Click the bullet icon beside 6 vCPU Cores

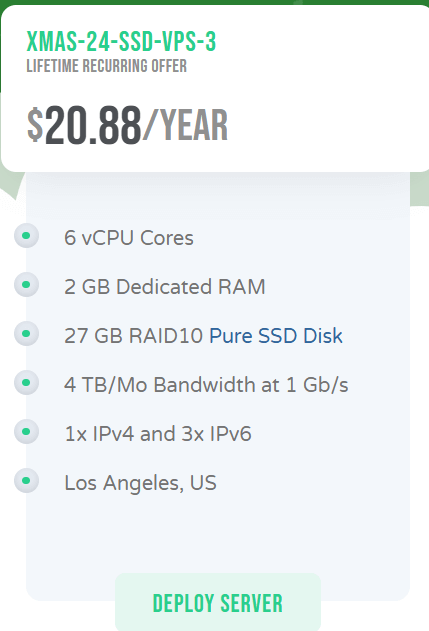[x=27, y=236]
